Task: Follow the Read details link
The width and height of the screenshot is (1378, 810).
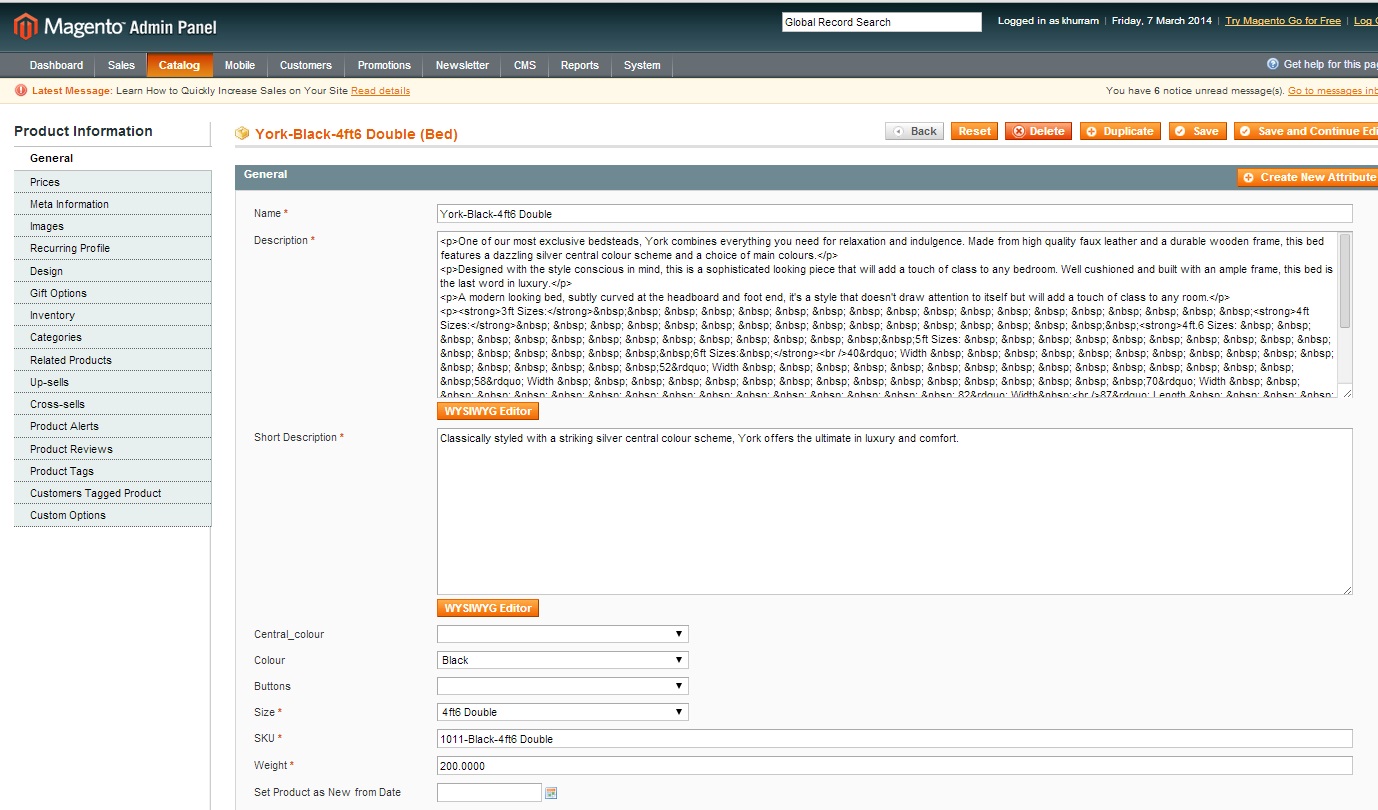Action: click(380, 91)
